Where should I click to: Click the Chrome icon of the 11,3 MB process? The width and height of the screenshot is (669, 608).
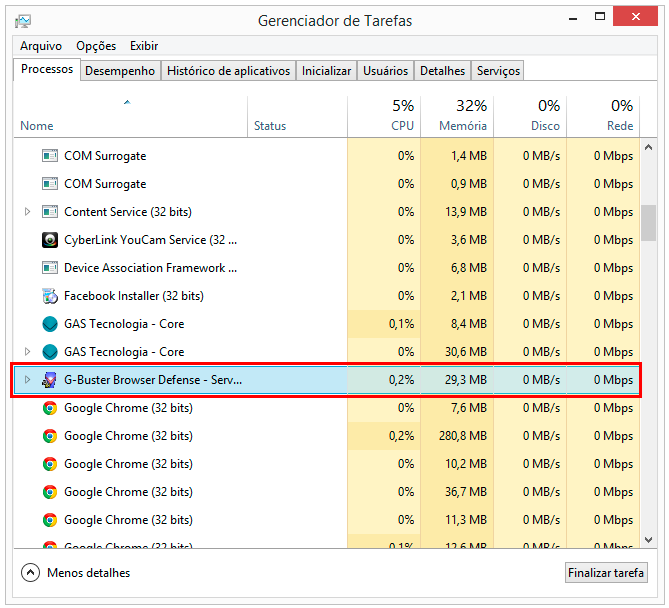[50, 520]
